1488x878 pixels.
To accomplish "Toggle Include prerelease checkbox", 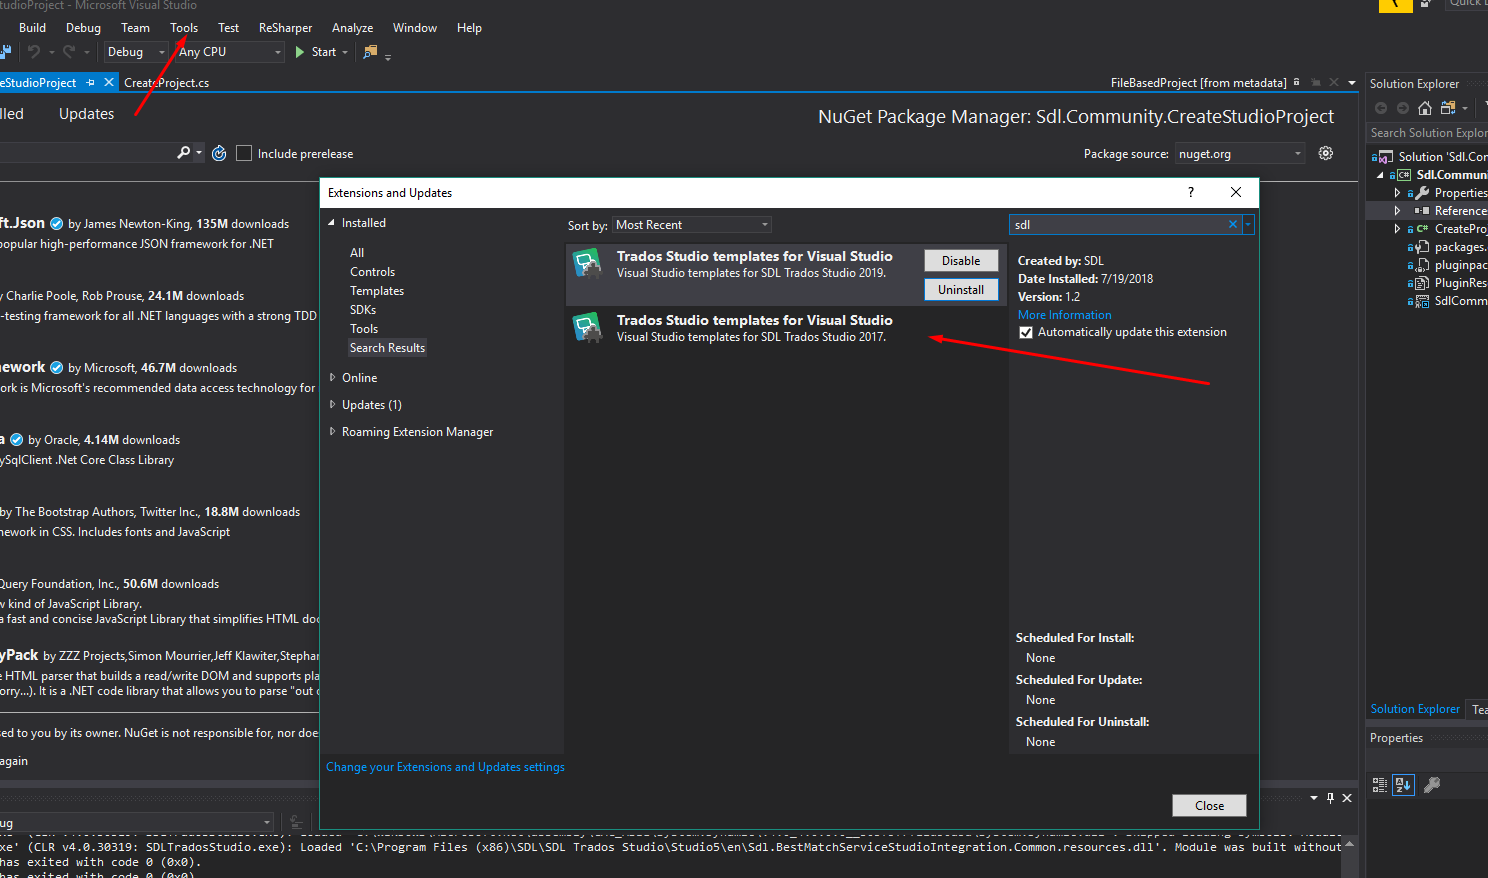I will coord(244,153).
